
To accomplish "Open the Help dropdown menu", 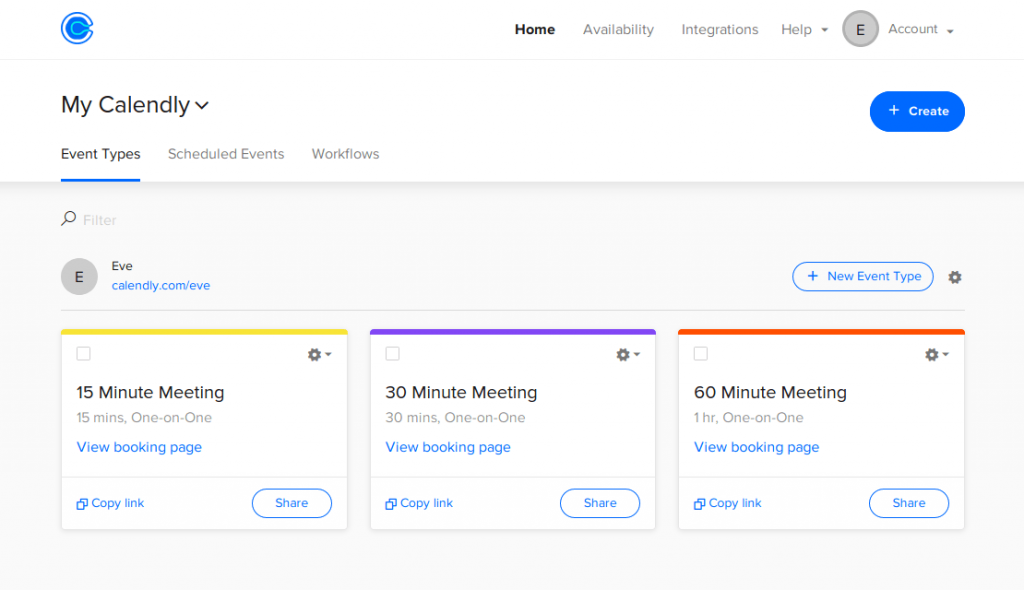I will coord(805,29).
